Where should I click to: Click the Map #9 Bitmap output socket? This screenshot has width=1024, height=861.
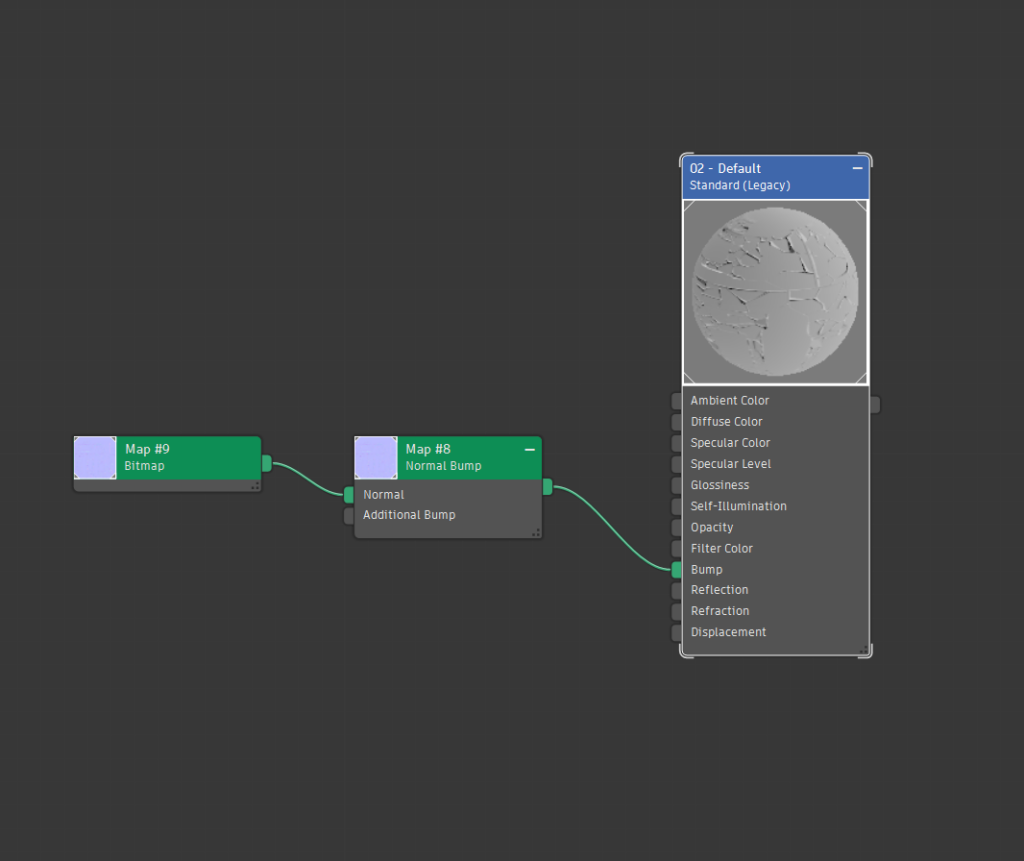coord(267,463)
